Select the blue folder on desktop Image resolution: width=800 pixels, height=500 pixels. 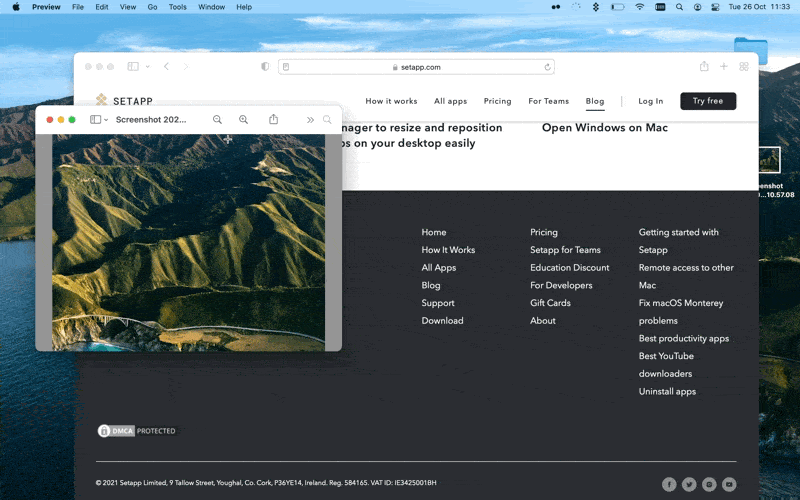pos(751,51)
